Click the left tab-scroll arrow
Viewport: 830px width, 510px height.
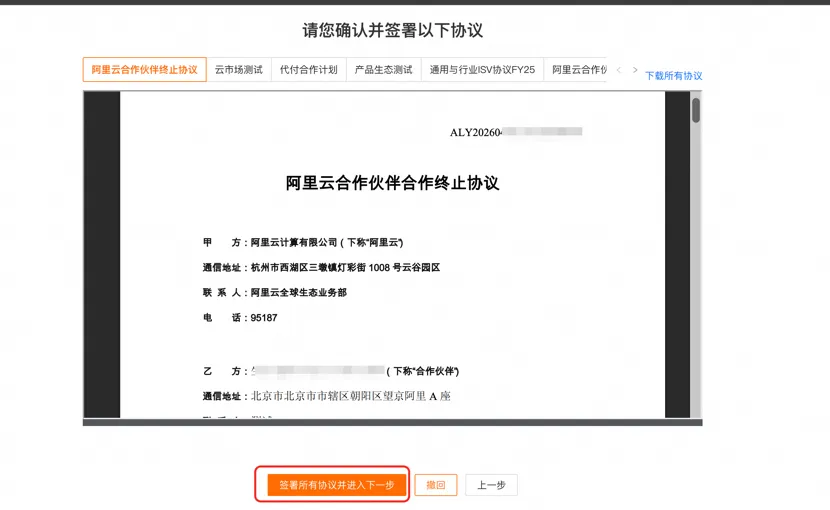tap(618, 70)
